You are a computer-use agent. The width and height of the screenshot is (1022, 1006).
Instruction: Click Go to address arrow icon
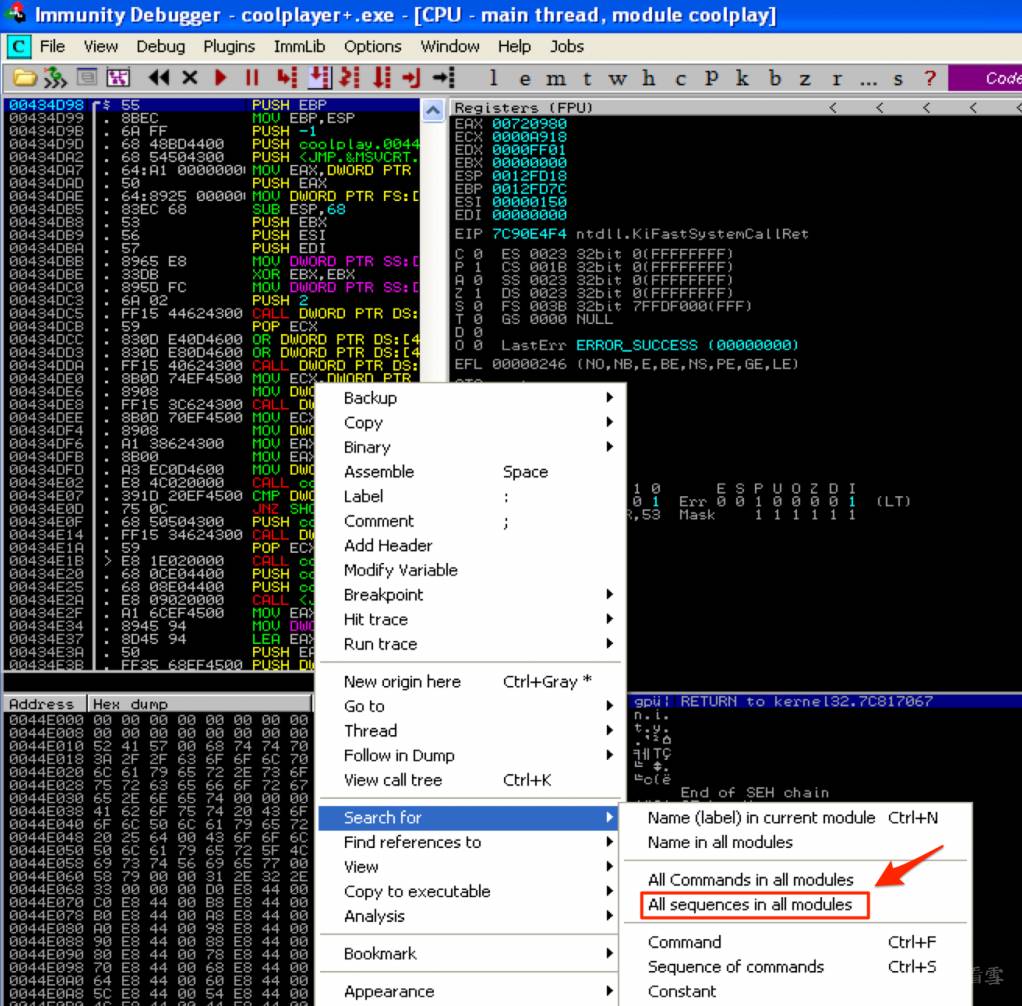[x=444, y=78]
